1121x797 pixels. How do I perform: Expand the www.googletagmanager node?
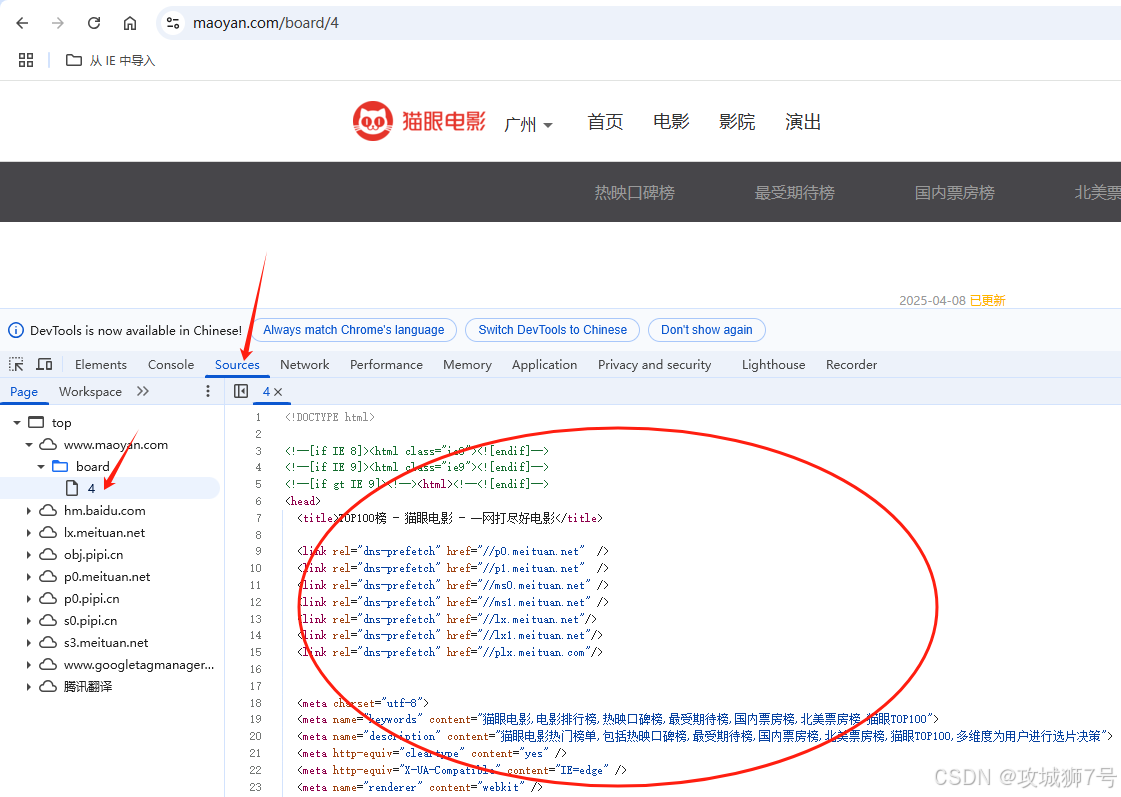pyautogui.click(x=29, y=665)
